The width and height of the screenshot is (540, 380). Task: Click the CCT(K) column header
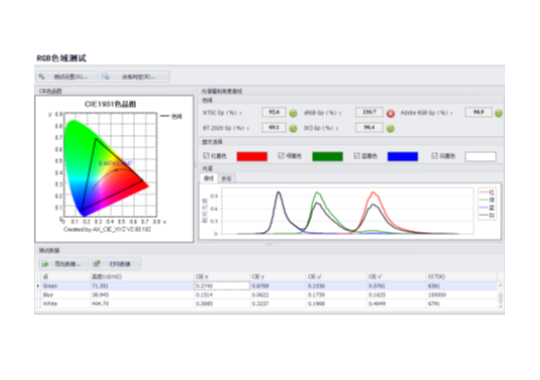(462, 277)
